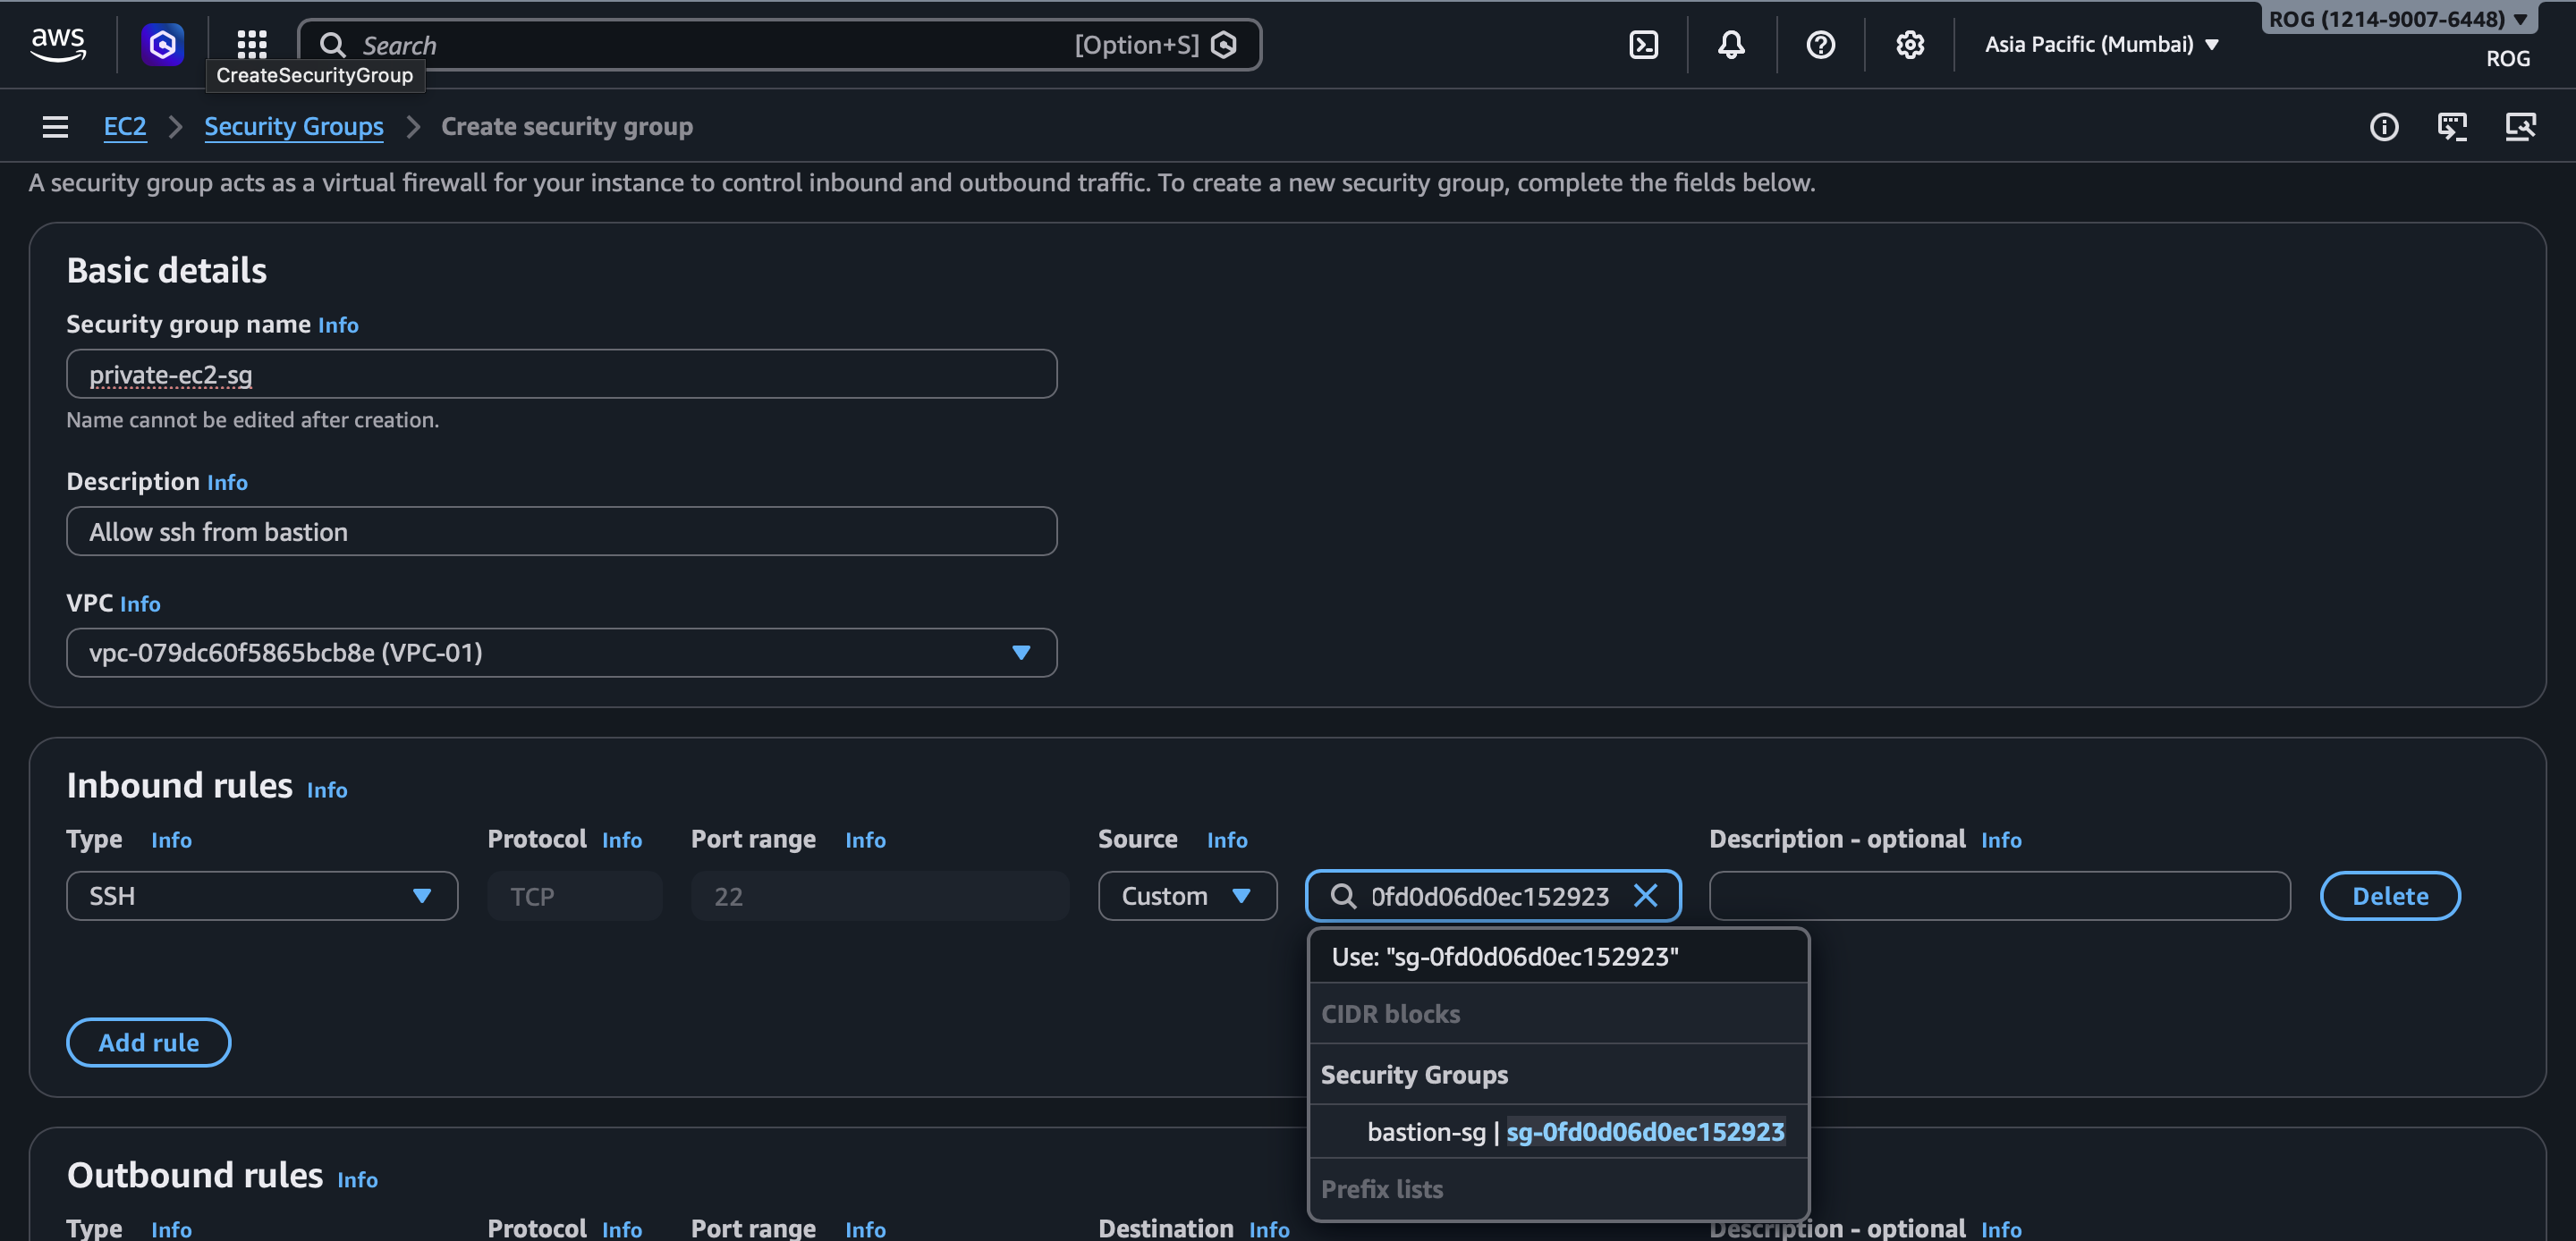The width and height of the screenshot is (2576, 1241).
Task: Open the SSH rule type dropdown
Action: coord(262,895)
